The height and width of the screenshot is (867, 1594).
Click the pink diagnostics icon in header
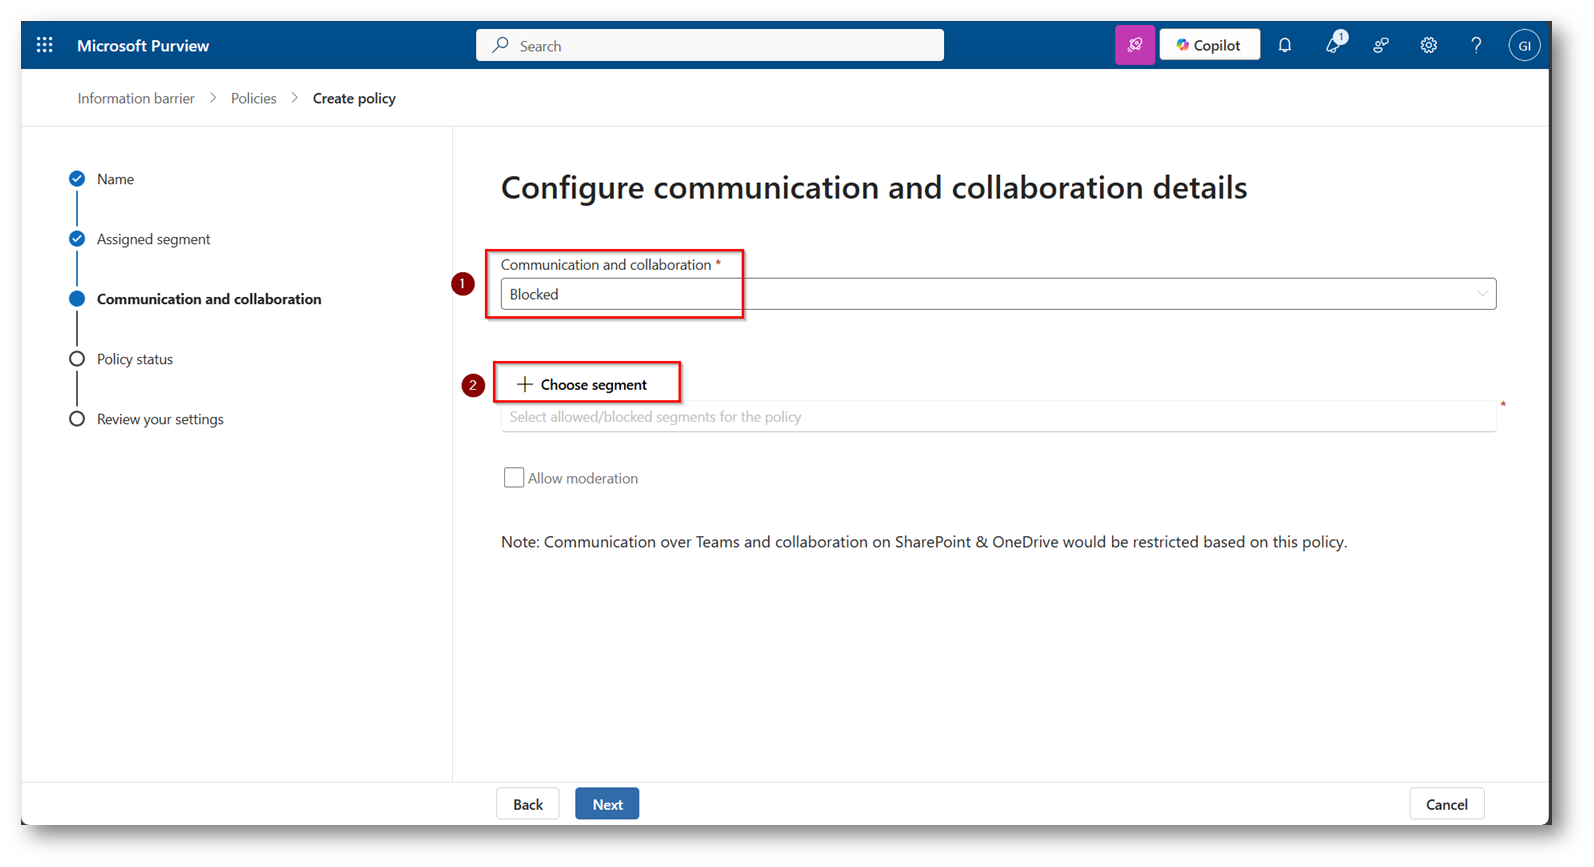1135,45
